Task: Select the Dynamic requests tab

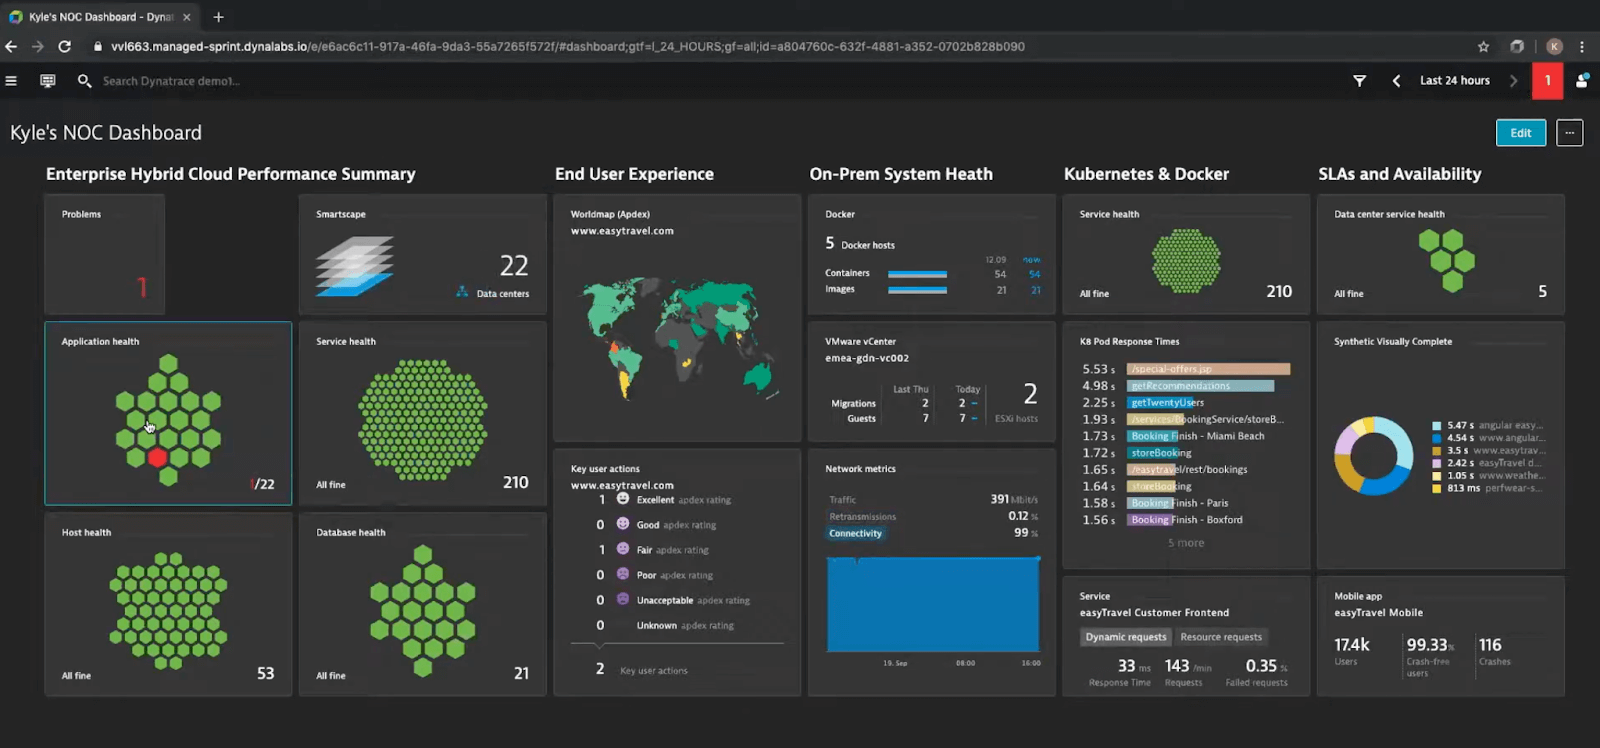Action: (x=1126, y=637)
